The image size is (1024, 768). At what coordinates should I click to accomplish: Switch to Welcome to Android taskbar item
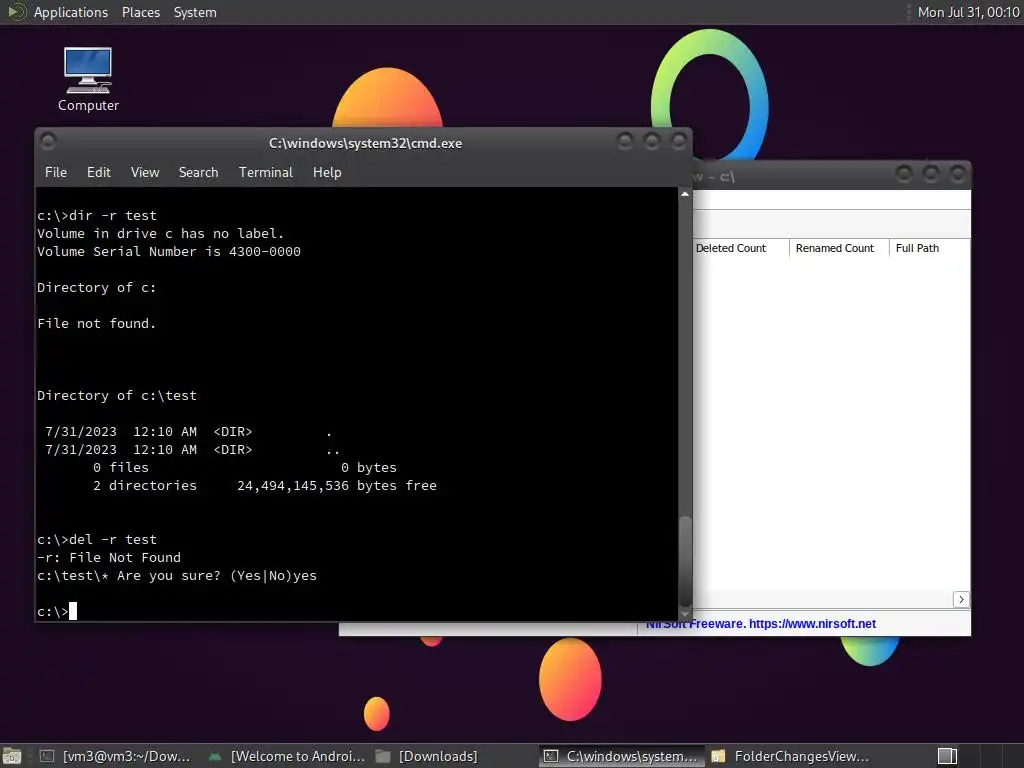(x=288, y=756)
